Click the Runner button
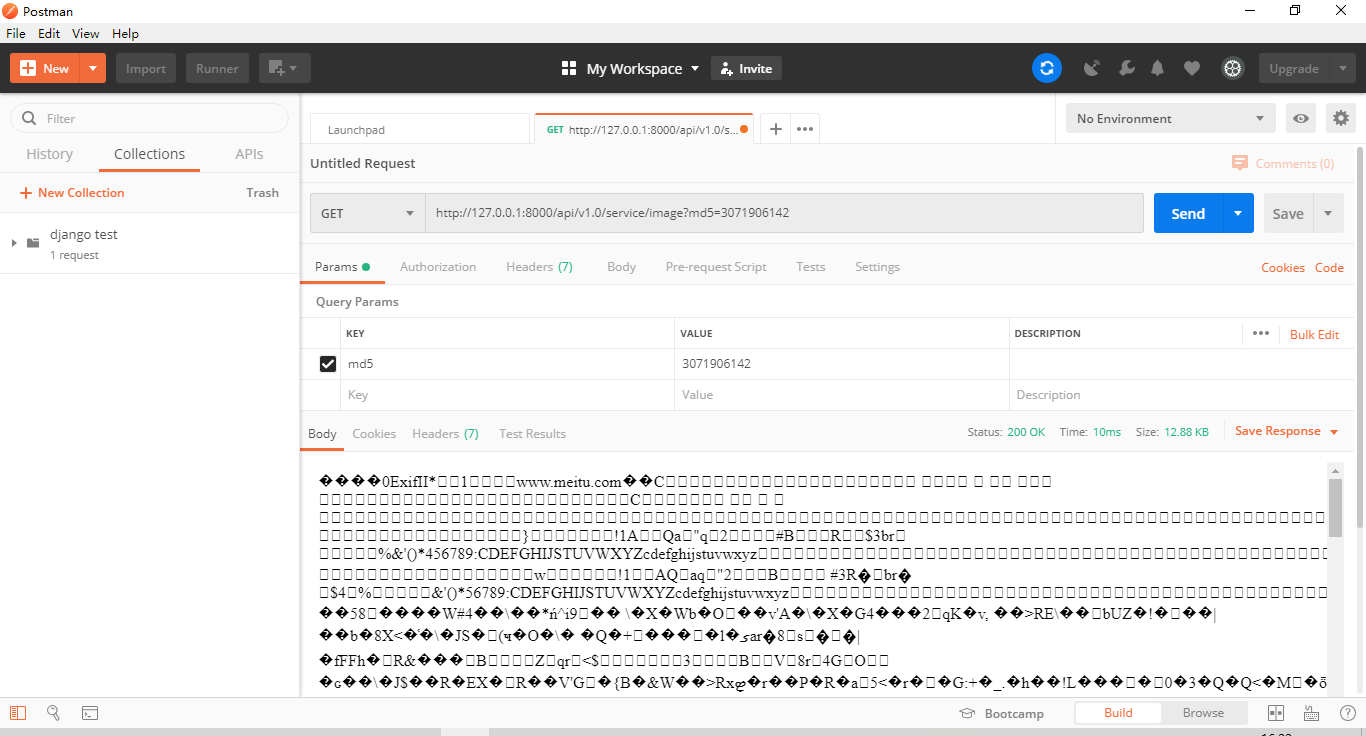 coord(217,68)
